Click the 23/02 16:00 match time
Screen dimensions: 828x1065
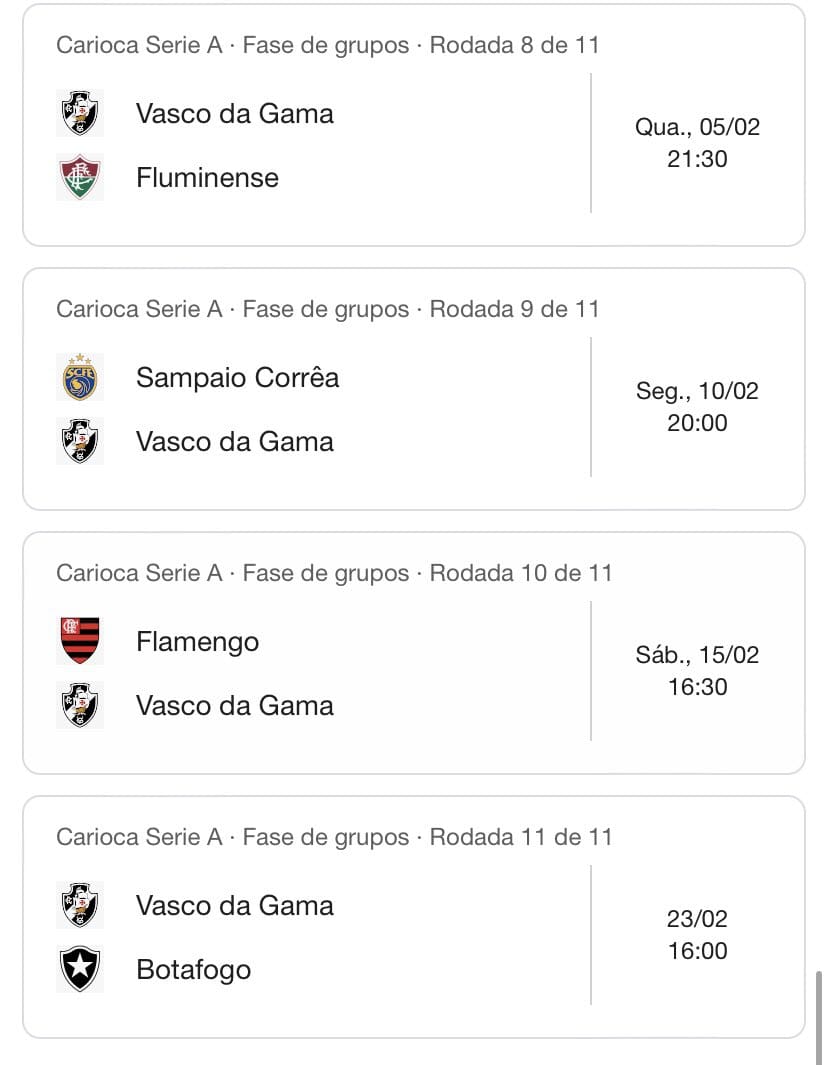pos(697,935)
